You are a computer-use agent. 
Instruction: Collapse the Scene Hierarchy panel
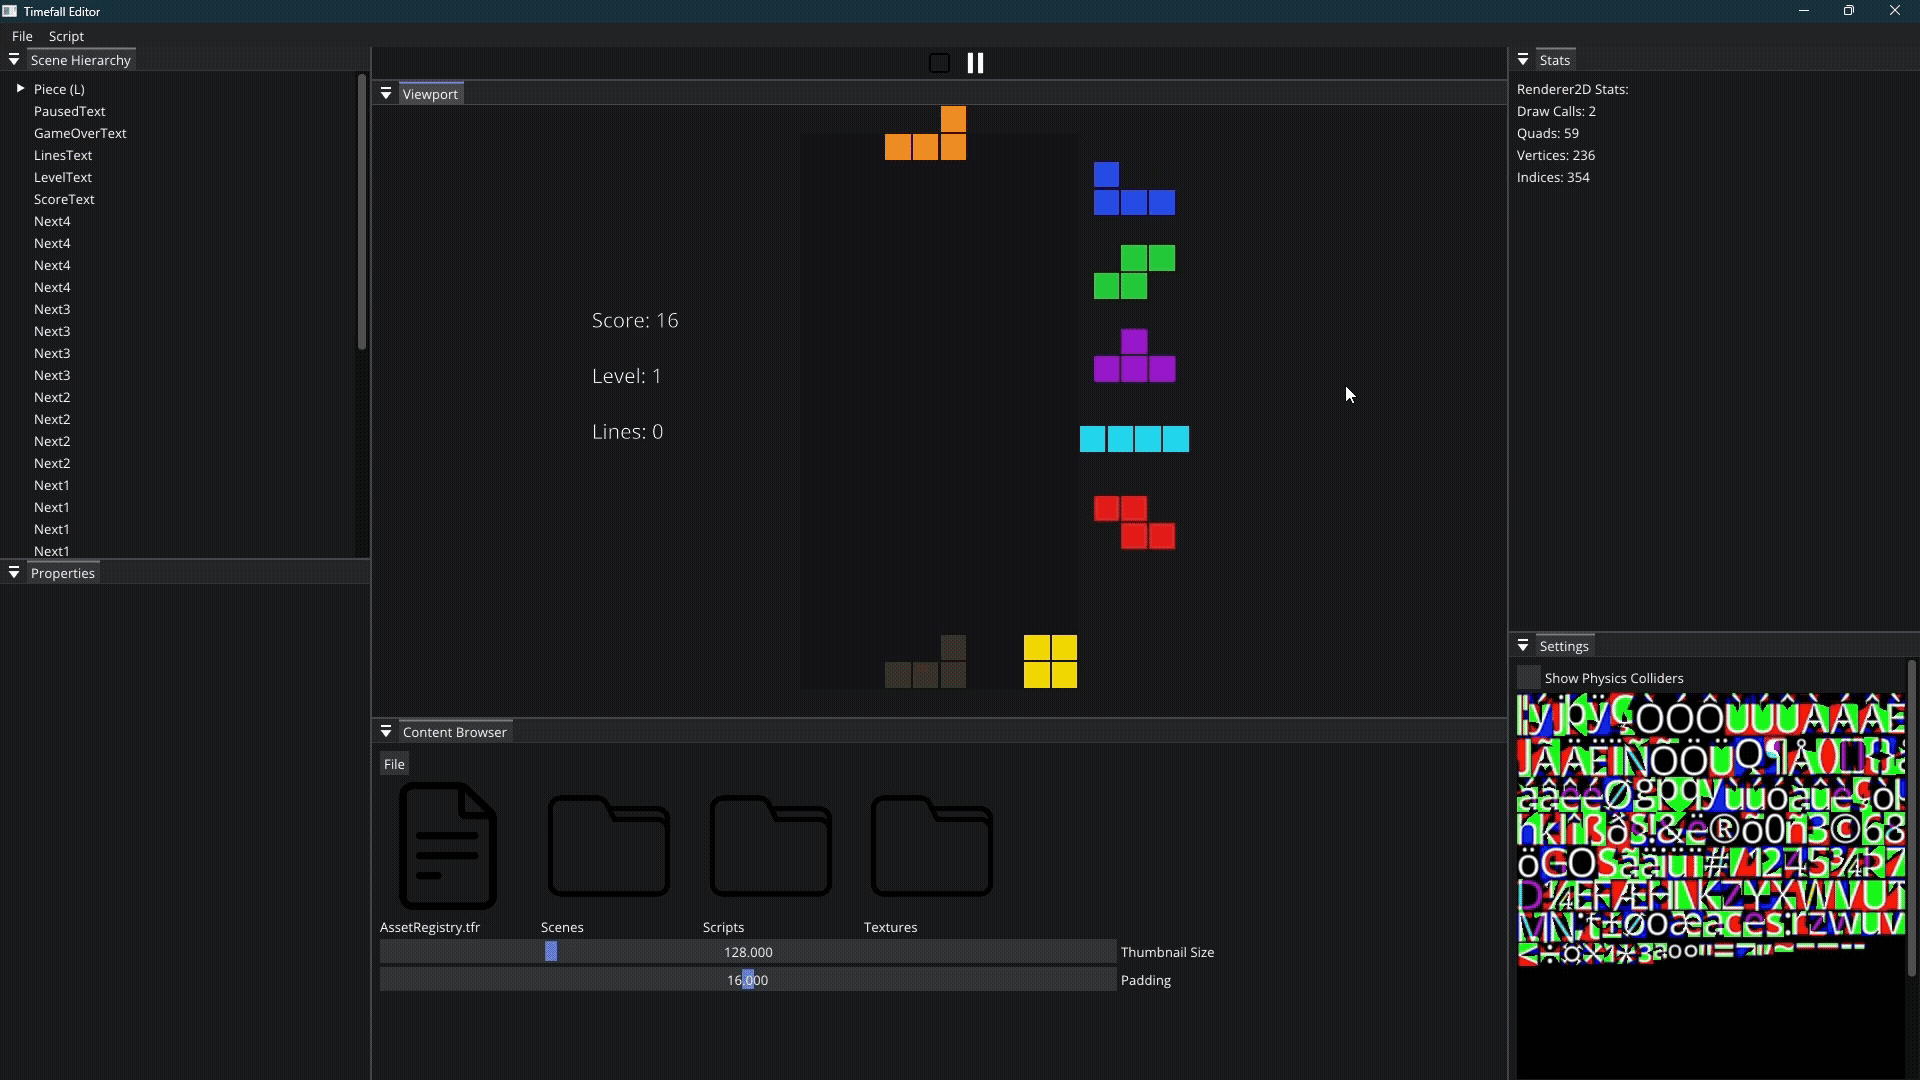click(14, 60)
